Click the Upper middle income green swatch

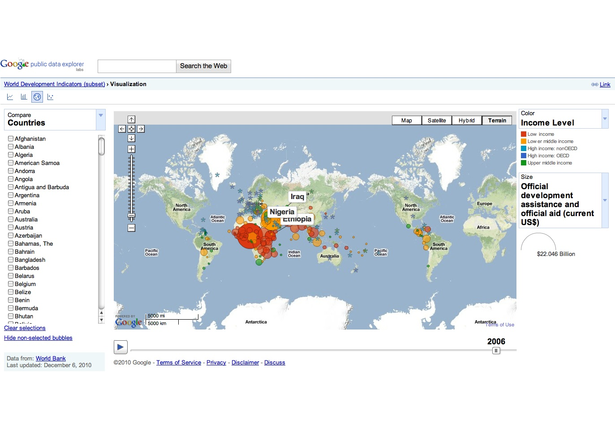[x=523, y=163]
